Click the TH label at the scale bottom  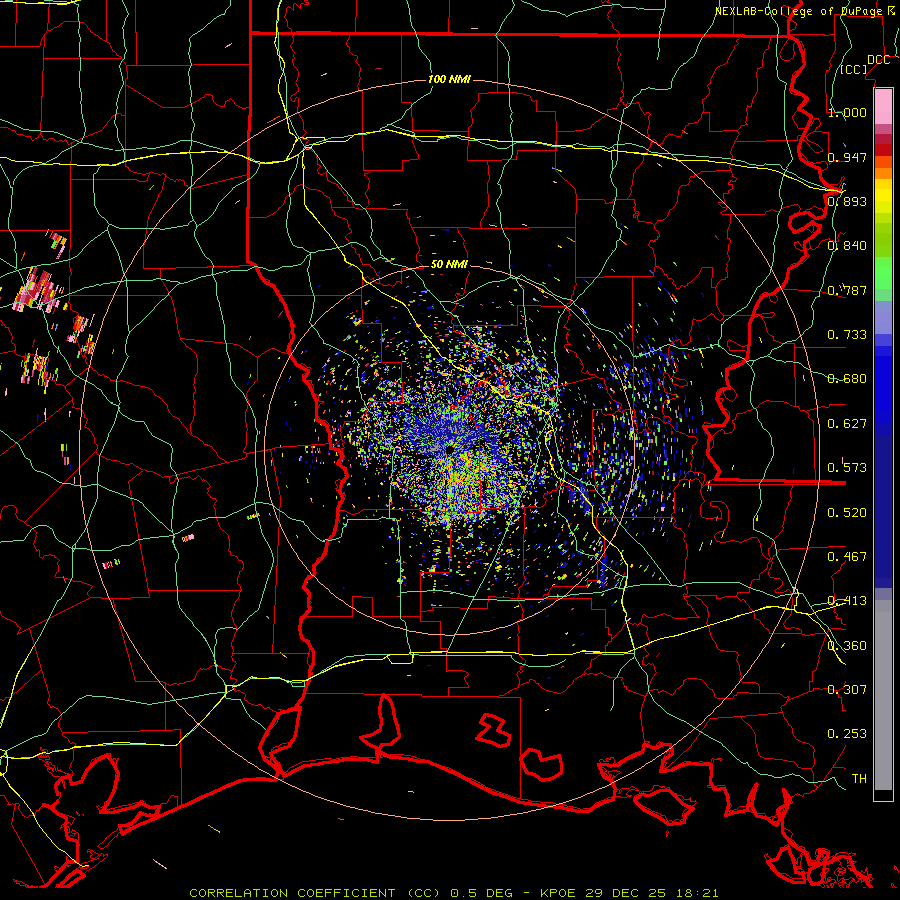(859, 778)
